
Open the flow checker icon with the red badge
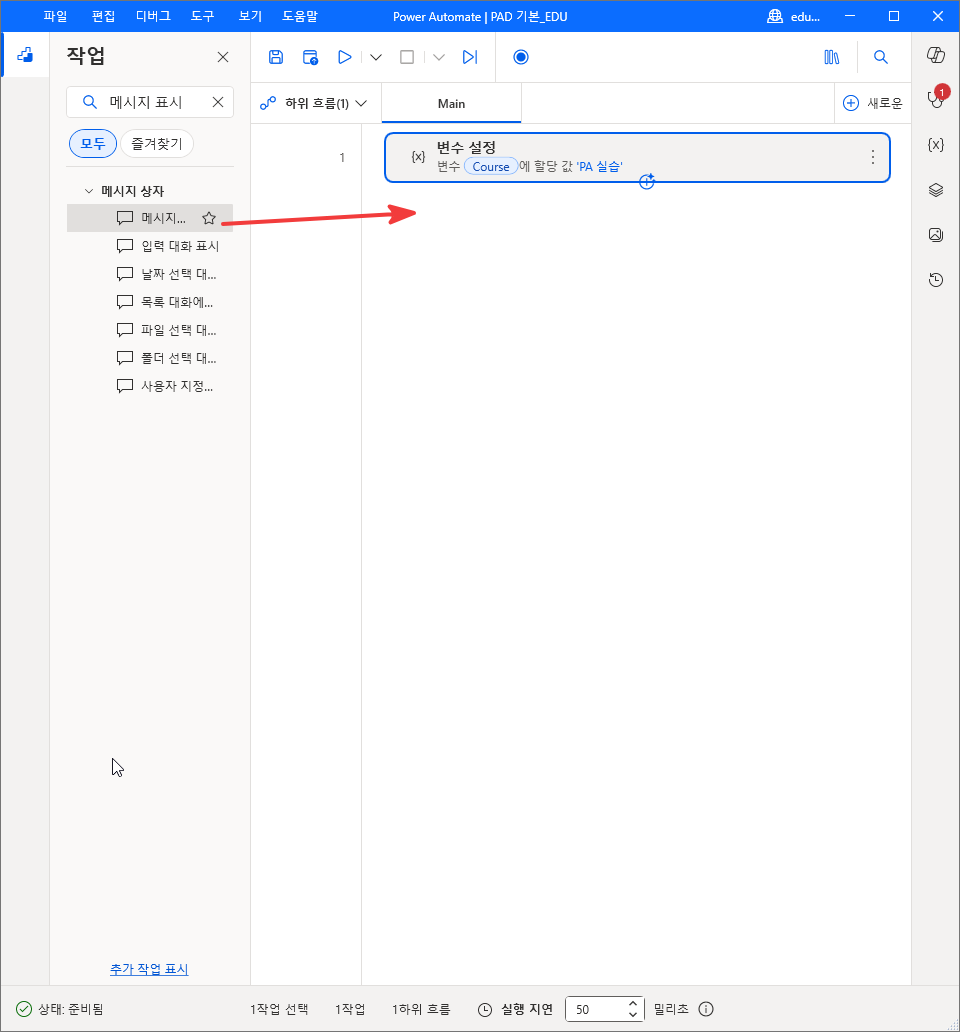click(x=936, y=99)
